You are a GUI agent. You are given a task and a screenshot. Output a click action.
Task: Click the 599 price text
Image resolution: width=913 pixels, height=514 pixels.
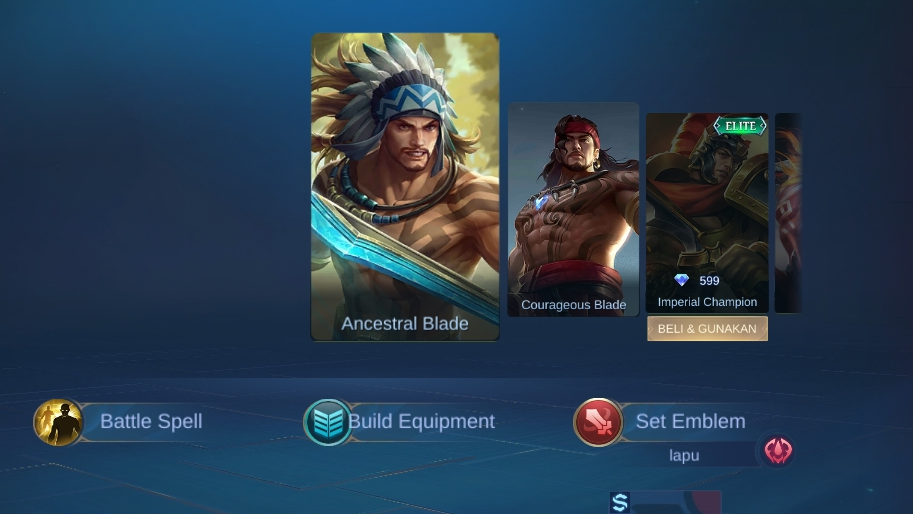[x=709, y=281]
